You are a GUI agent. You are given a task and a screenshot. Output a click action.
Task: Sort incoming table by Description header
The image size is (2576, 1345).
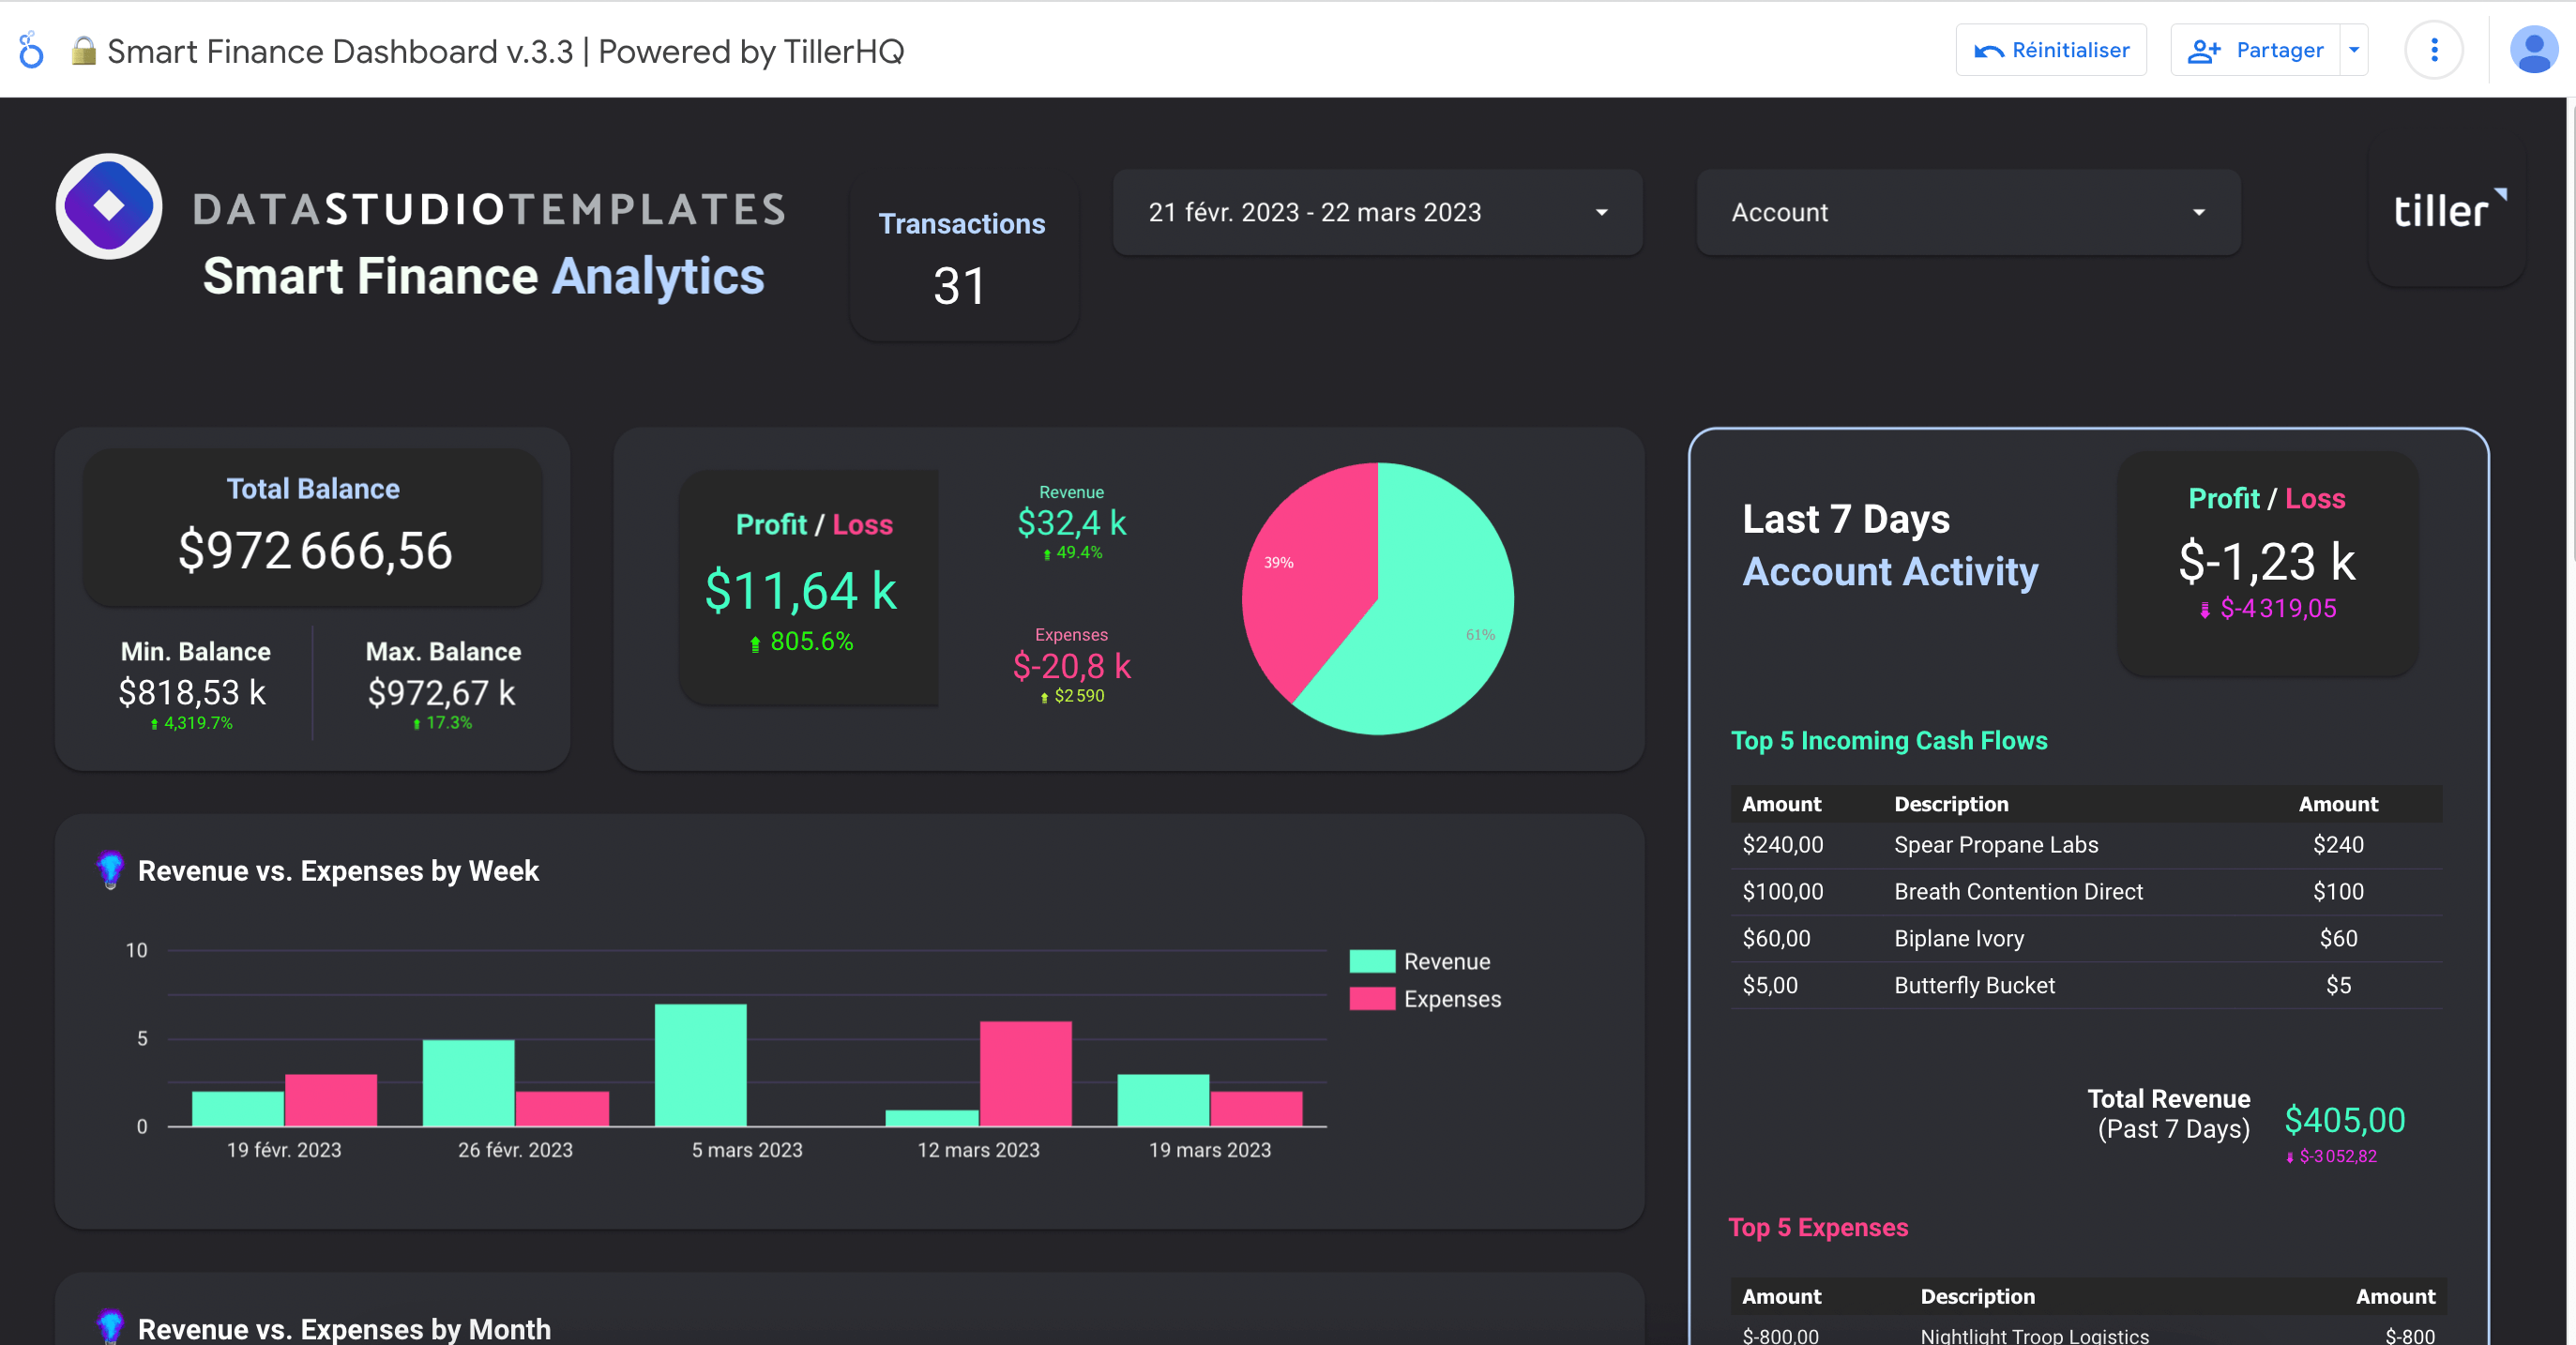tap(1951, 804)
